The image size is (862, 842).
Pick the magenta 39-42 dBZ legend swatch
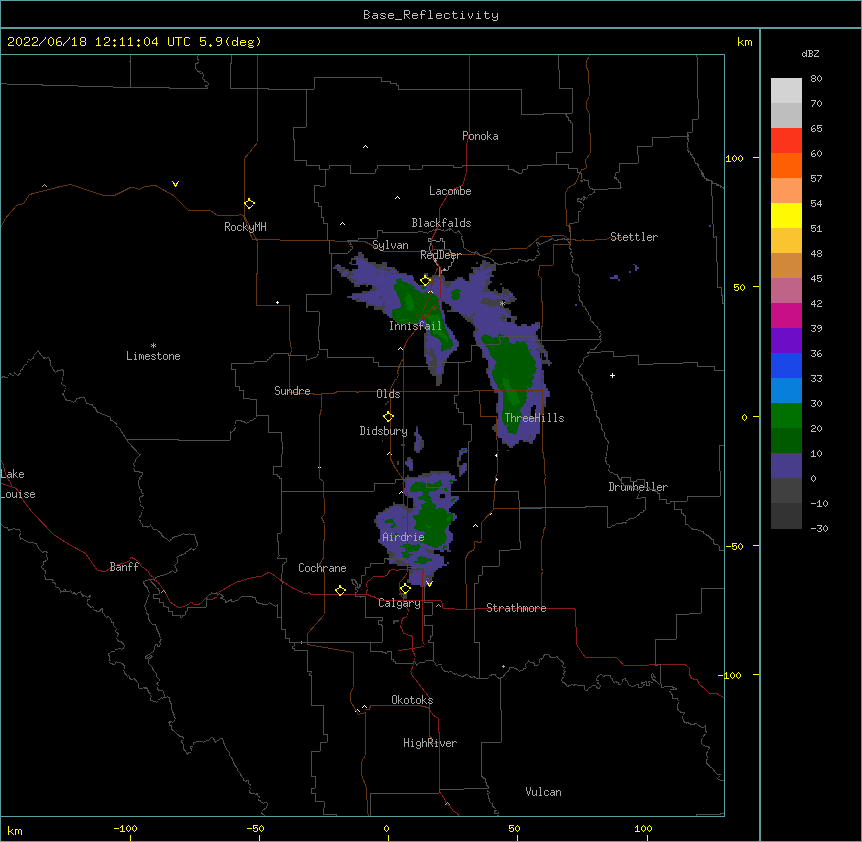786,315
